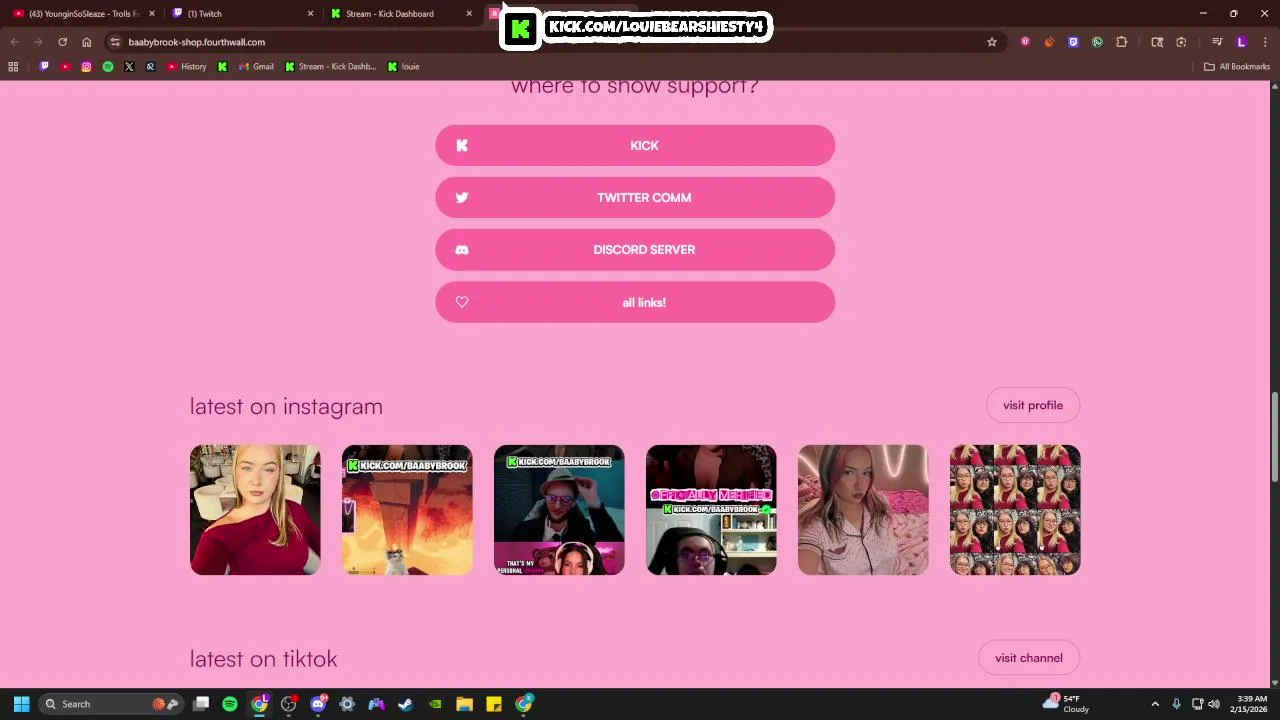Open the Spotify bookmark icon
This screenshot has height=720, width=1280.
(x=108, y=67)
